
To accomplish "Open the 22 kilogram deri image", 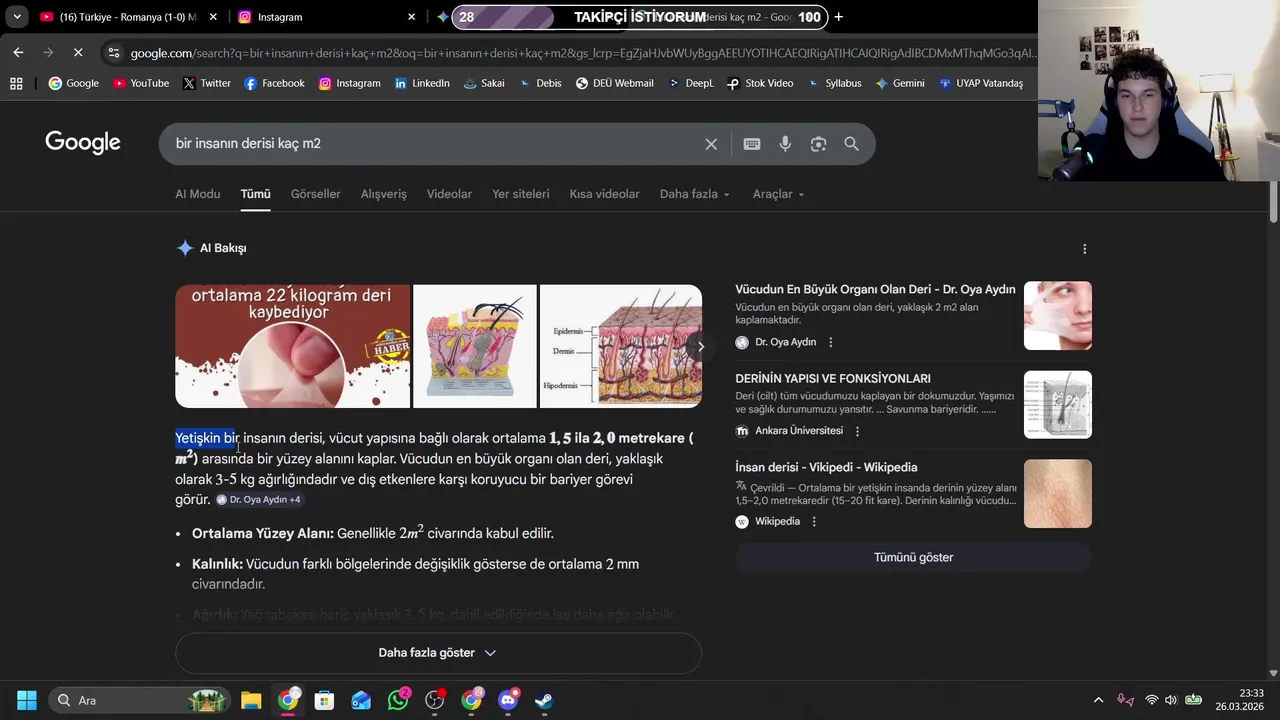I will click(293, 346).
